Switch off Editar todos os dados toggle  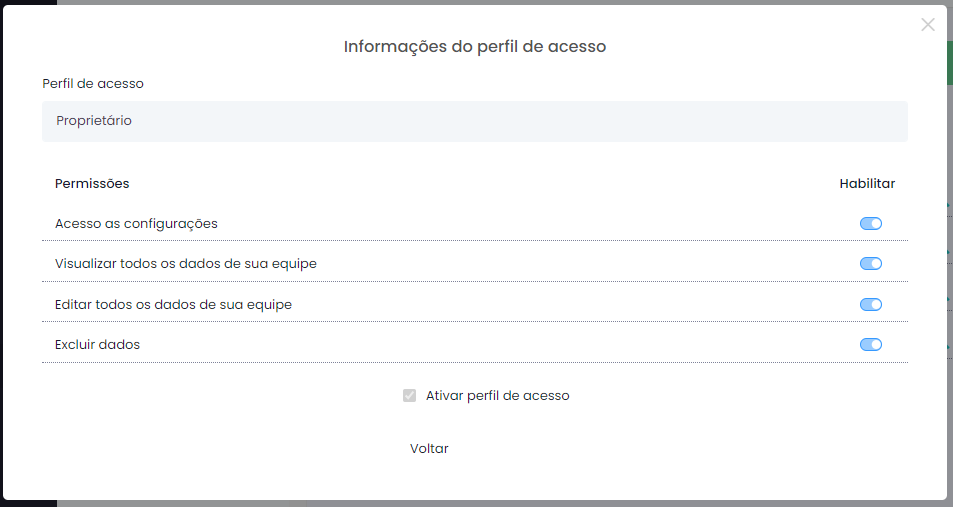pyautogui.click(x=870, y=305)
